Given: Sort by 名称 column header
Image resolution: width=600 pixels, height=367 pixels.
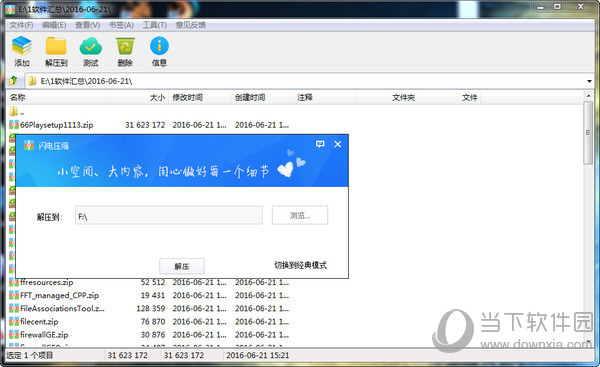Looking at the screenshot, I should pos(57,98).
